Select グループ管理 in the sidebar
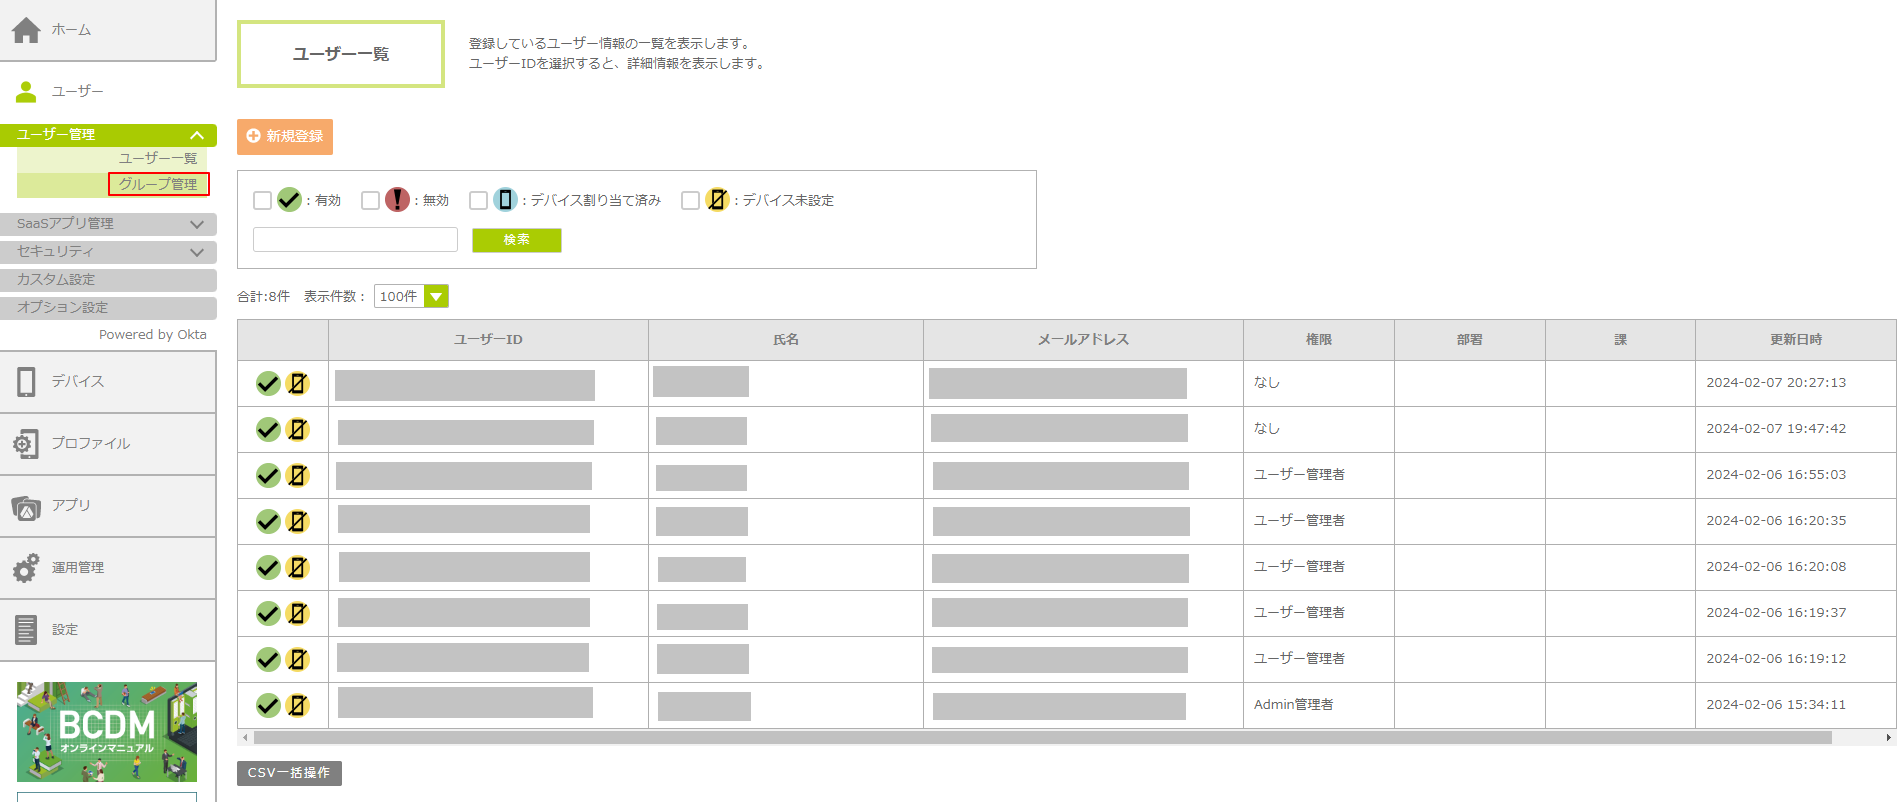1899x802 pixels. (x=158, y=184)
